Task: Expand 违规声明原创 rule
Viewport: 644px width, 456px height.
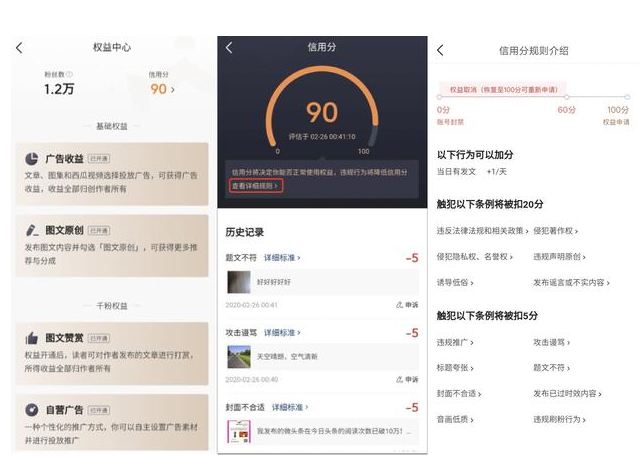Action: [x=559, y=257]
